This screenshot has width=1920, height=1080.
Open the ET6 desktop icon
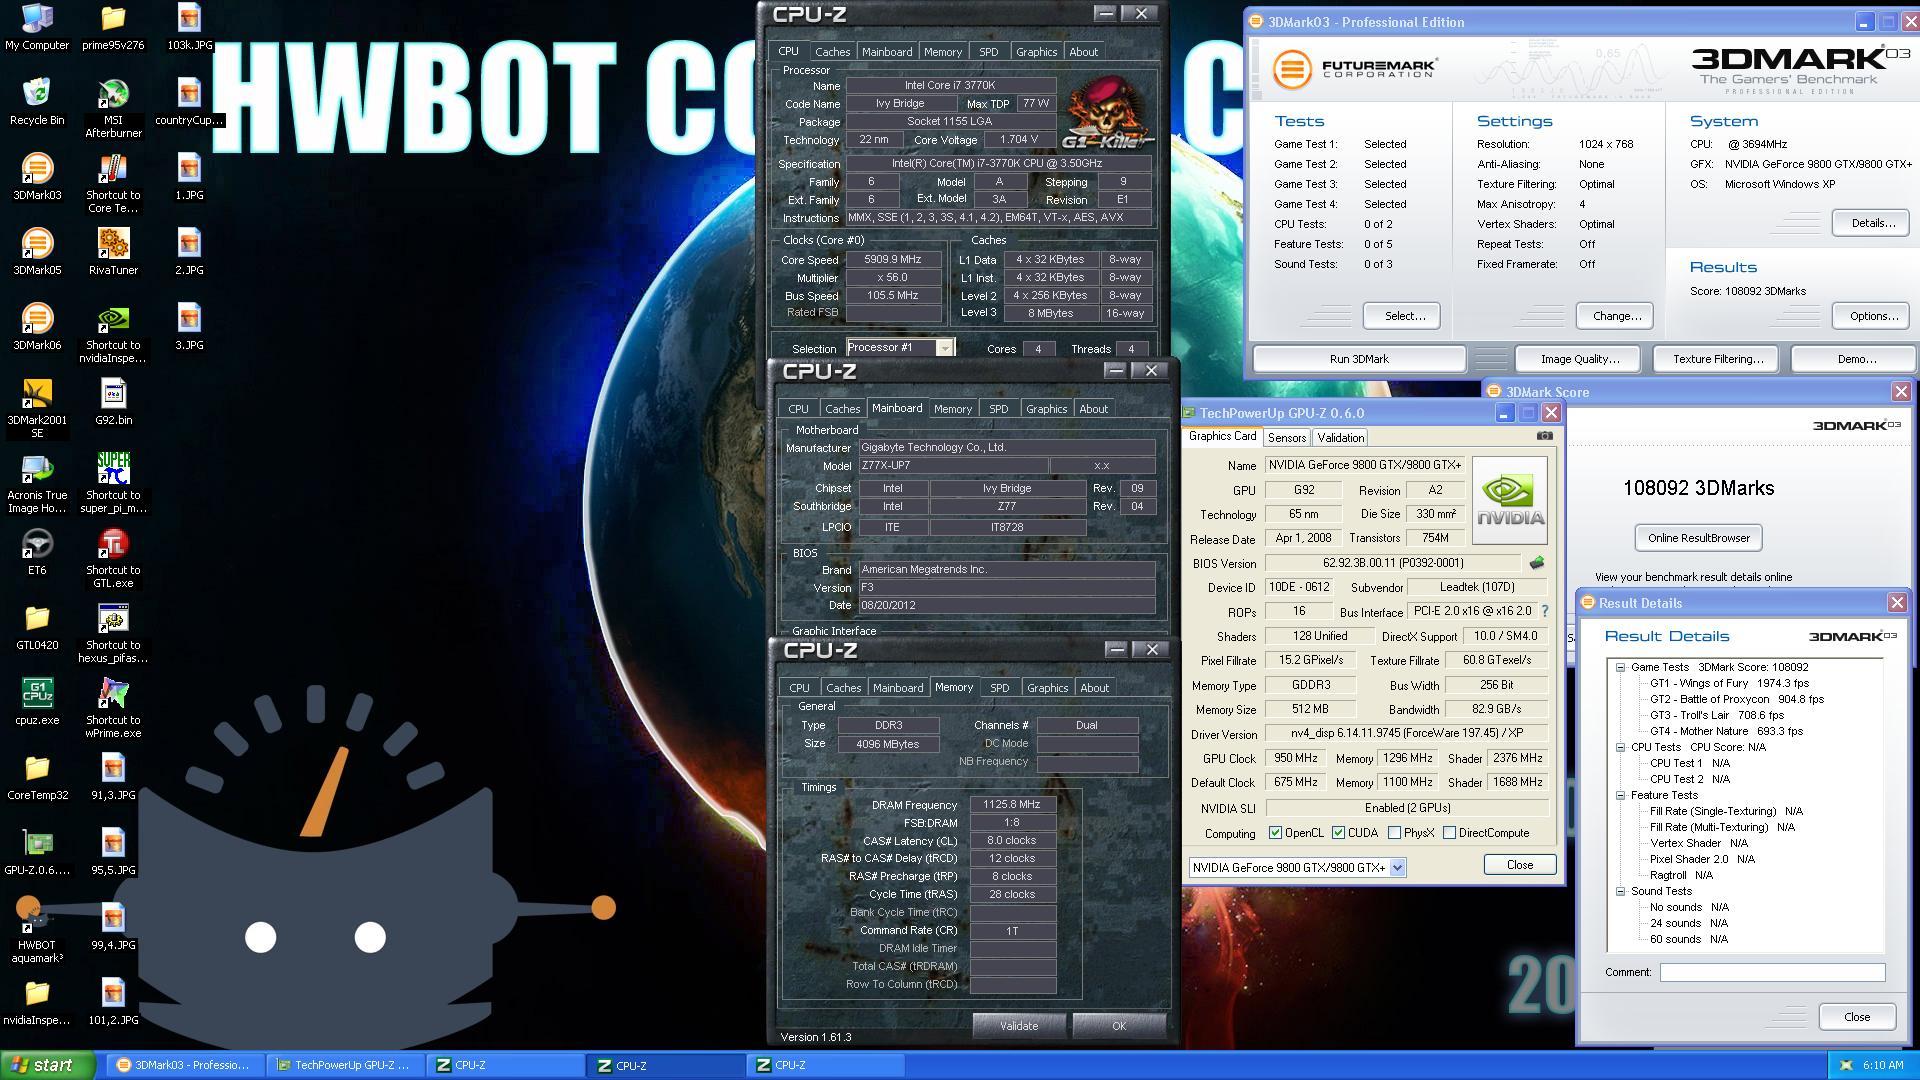tap(37, 552)
